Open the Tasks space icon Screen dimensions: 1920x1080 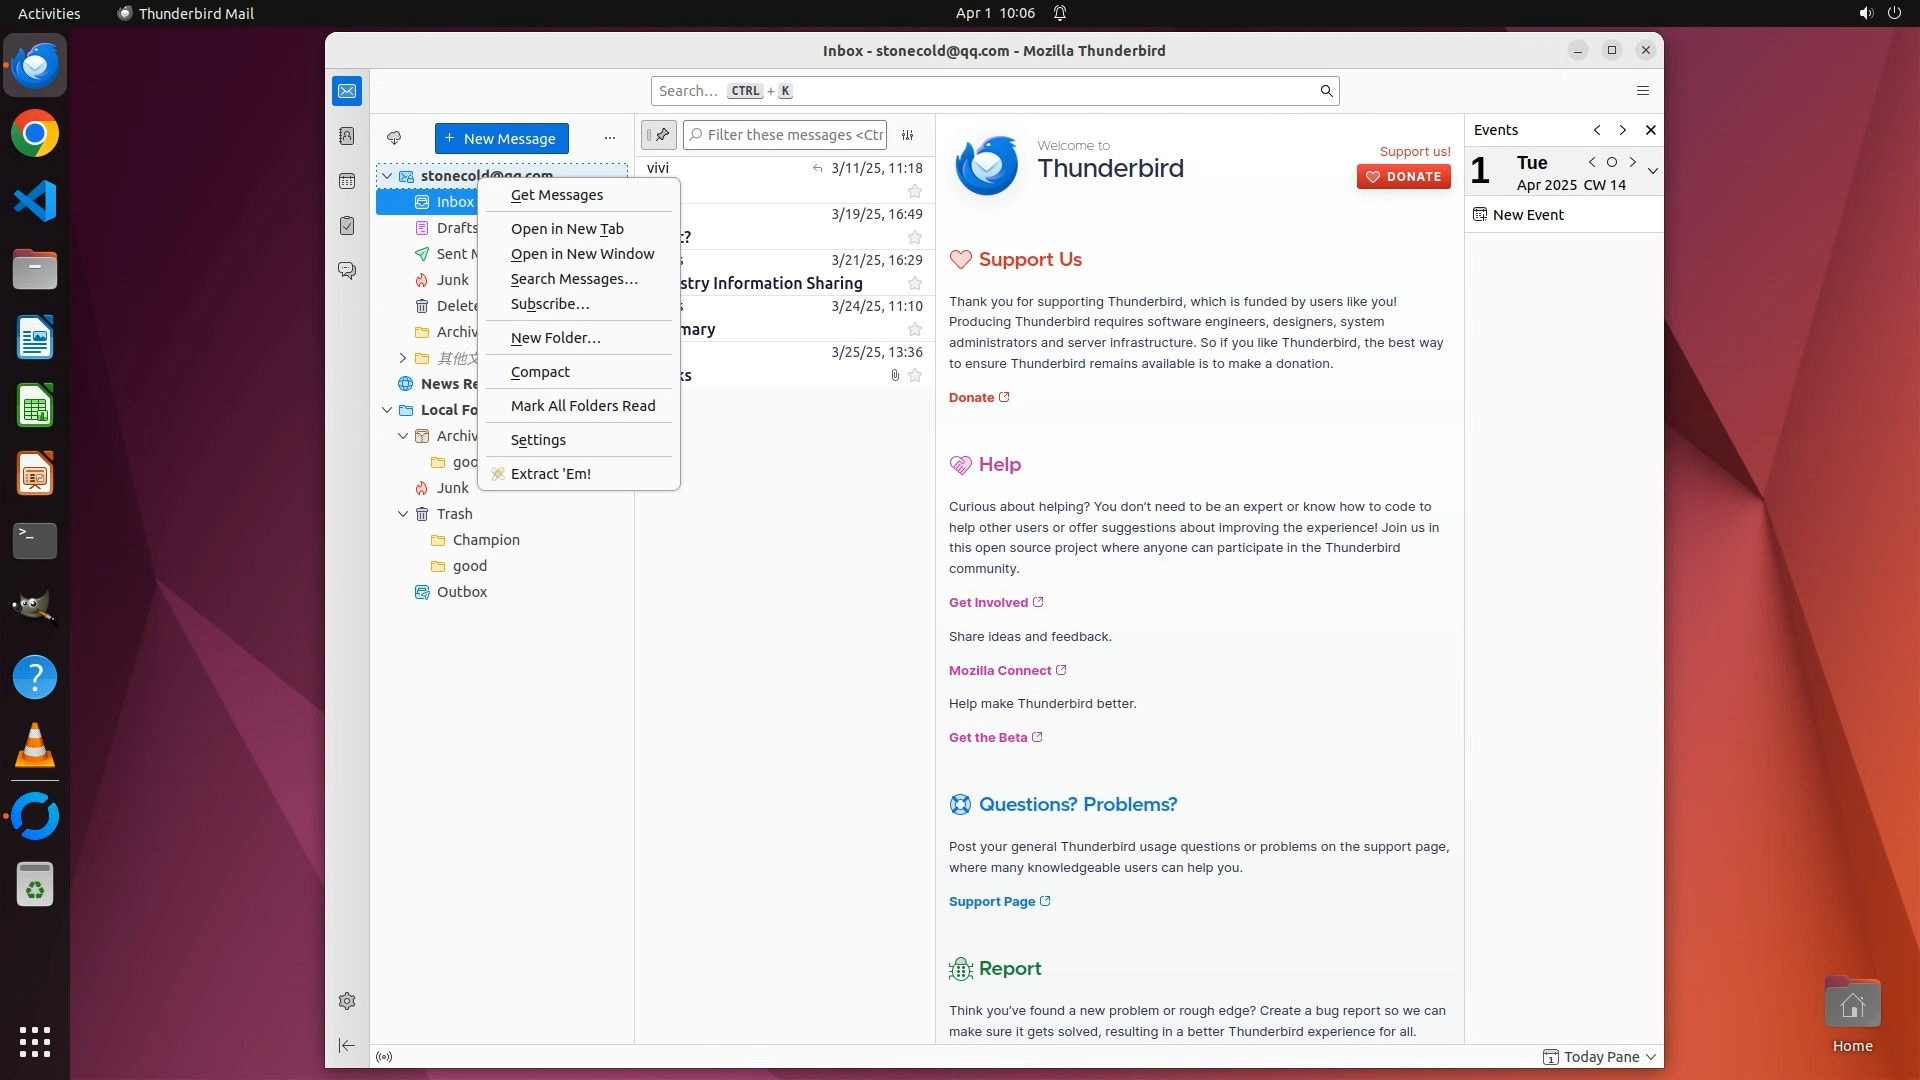pyautogui.click(x=347, y=226)
